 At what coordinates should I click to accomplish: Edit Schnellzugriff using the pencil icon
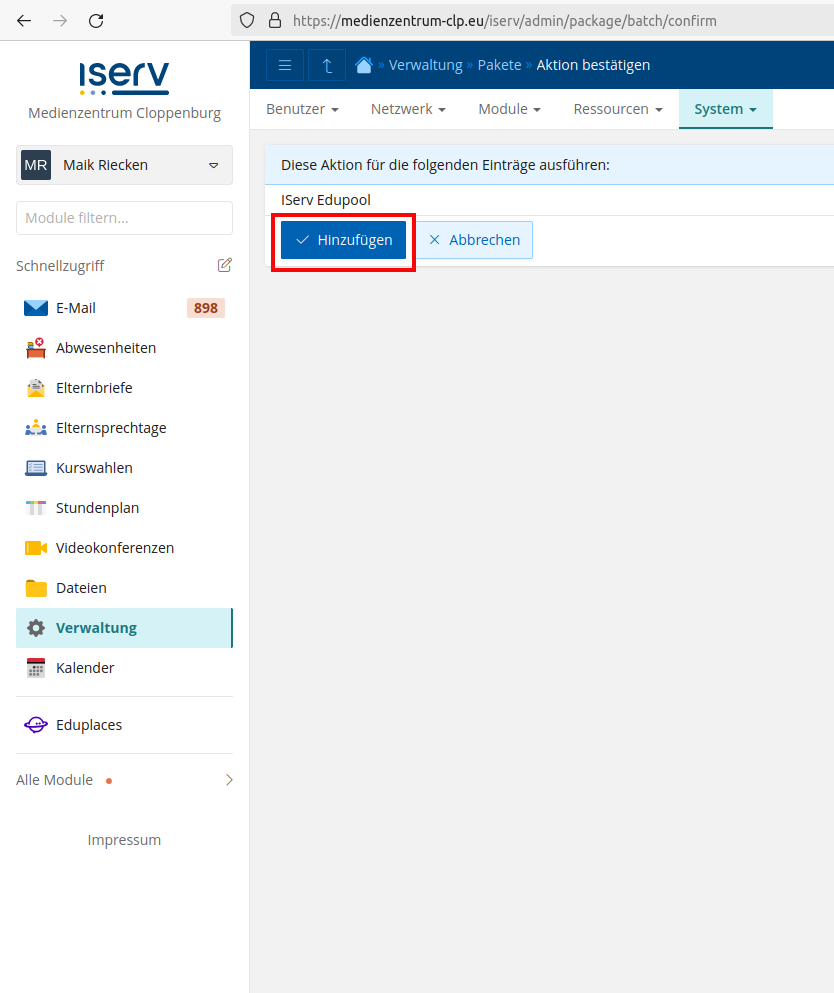pyautogui.click(x=225, y=265)
